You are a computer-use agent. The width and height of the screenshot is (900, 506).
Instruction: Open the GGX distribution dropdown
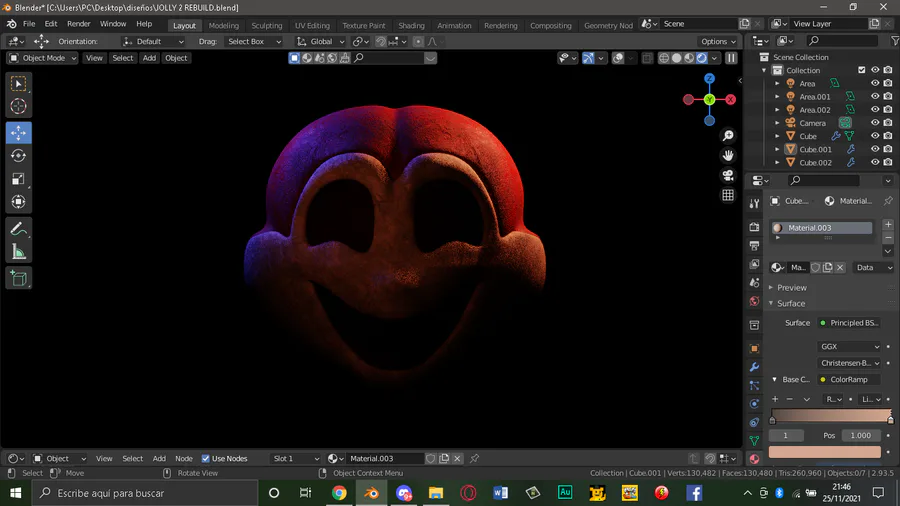click(x=849, y=347)
